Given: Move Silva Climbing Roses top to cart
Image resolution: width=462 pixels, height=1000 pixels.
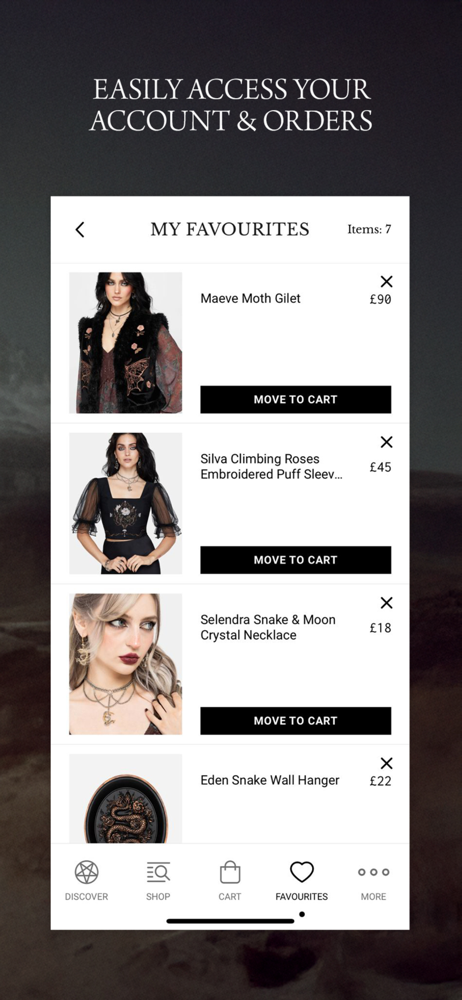Looking at the screenshot, I should (x=295, y=560).
